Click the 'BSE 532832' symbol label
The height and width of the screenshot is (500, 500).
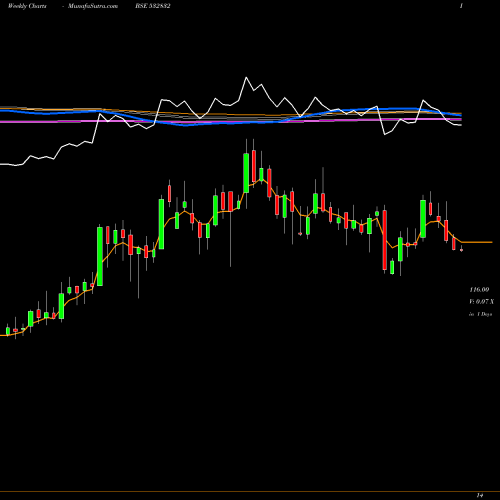pos(153,6)
